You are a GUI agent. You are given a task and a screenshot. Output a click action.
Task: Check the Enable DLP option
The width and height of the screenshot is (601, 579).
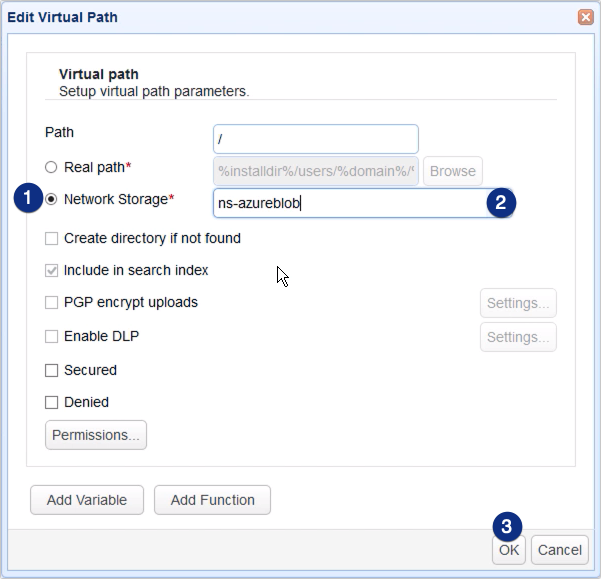tap(51, 337)
